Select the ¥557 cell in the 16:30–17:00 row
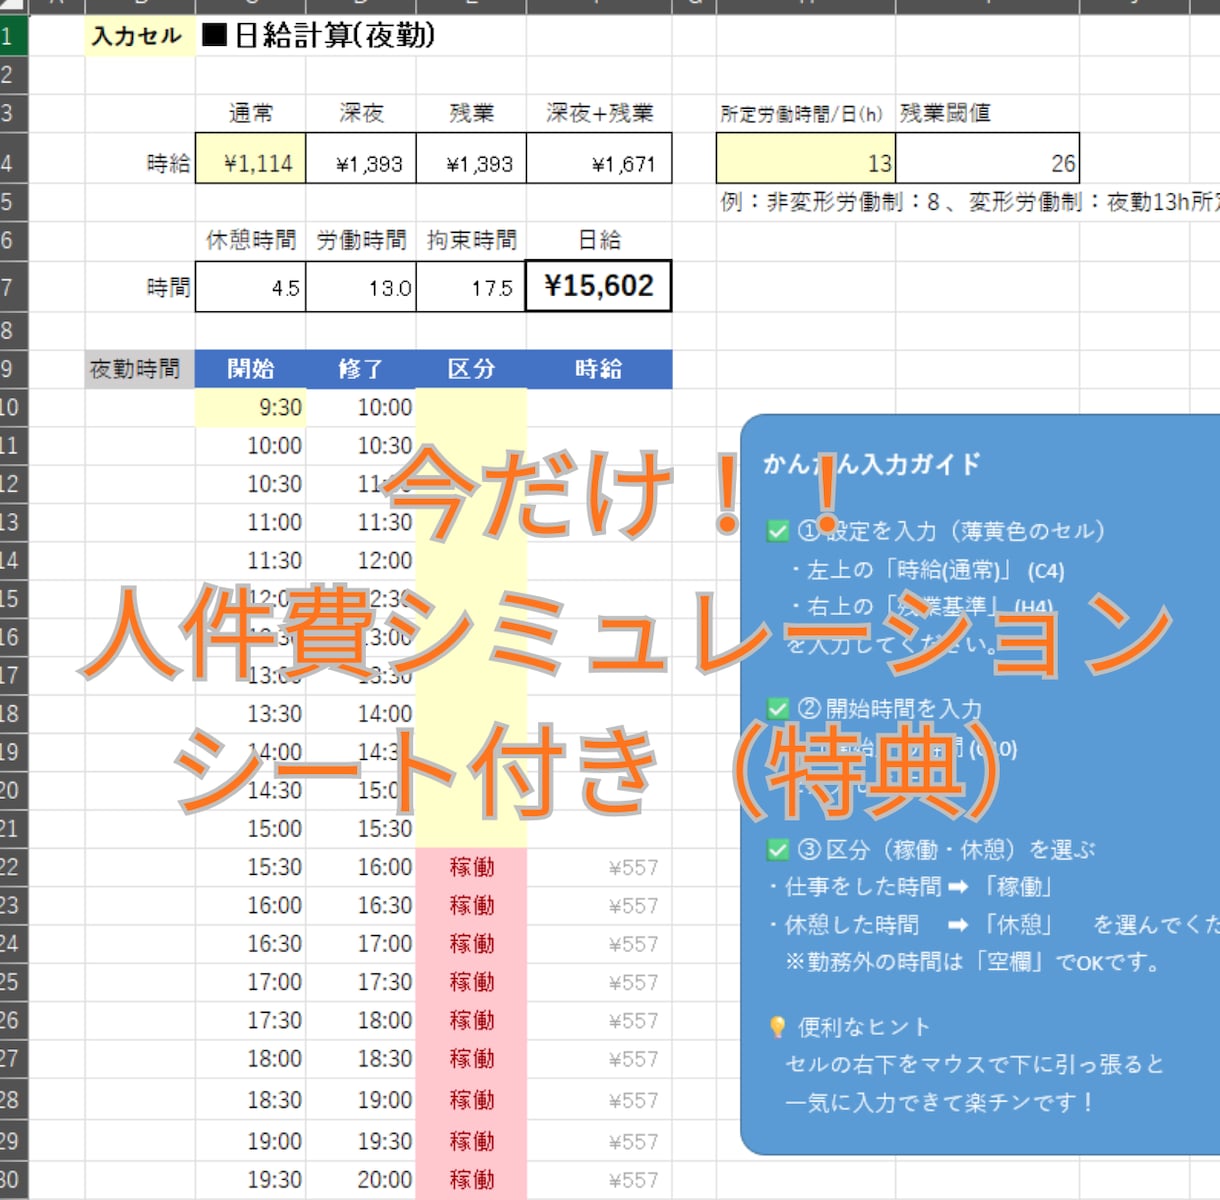This screenshot has width=1220, height=1200. pos(599,944)
